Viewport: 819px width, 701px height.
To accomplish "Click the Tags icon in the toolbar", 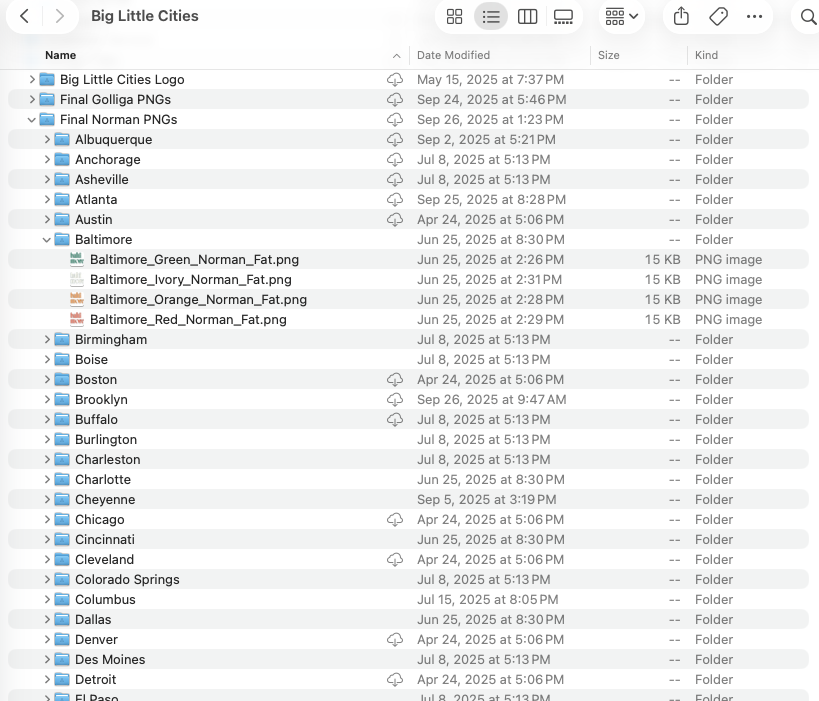I will [718, 16].
